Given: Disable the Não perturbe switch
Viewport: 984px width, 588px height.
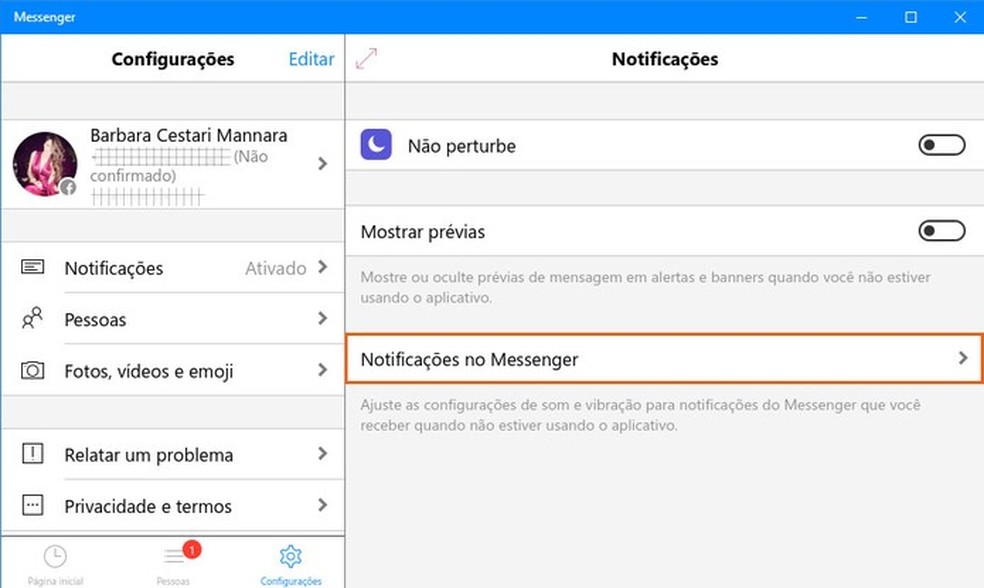Looking at the screenshot, I should click(941, 144).
